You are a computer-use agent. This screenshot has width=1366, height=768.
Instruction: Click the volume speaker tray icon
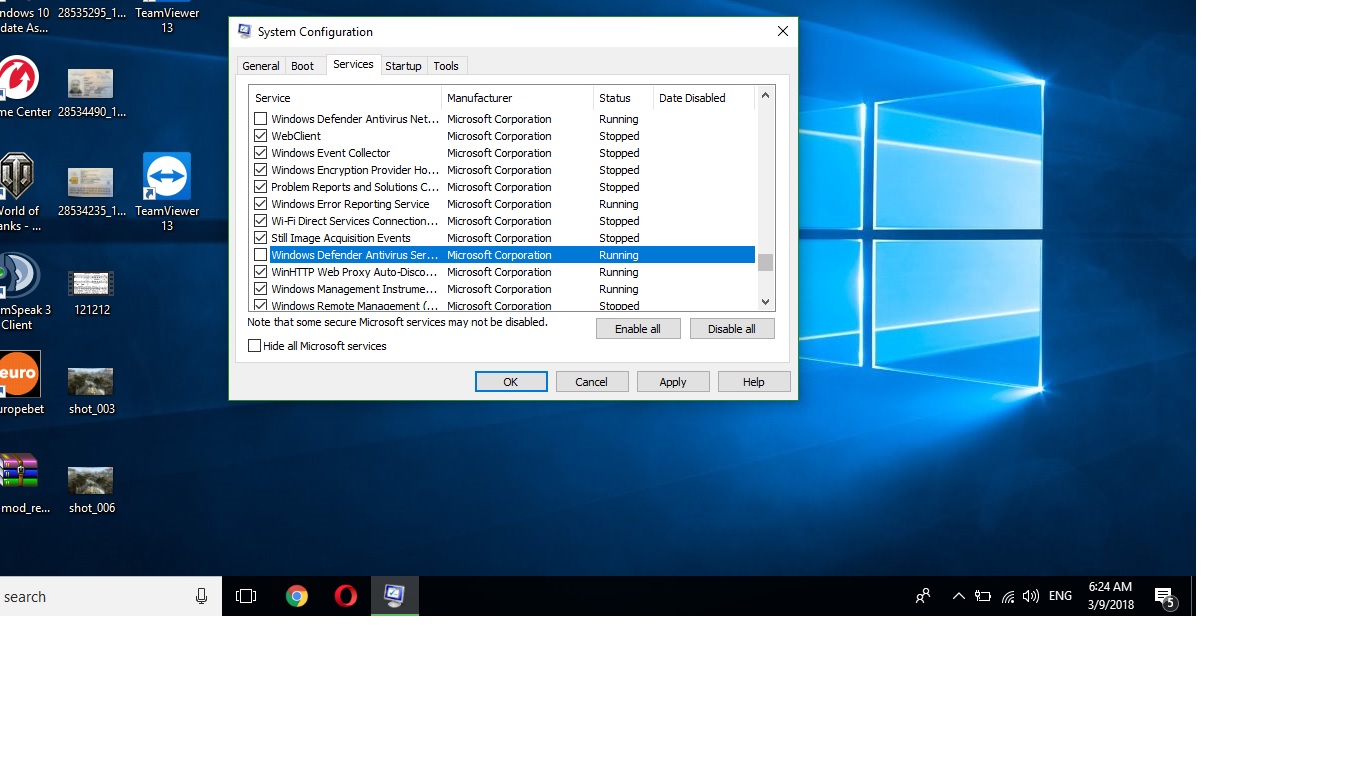(x=1031, y=597)
